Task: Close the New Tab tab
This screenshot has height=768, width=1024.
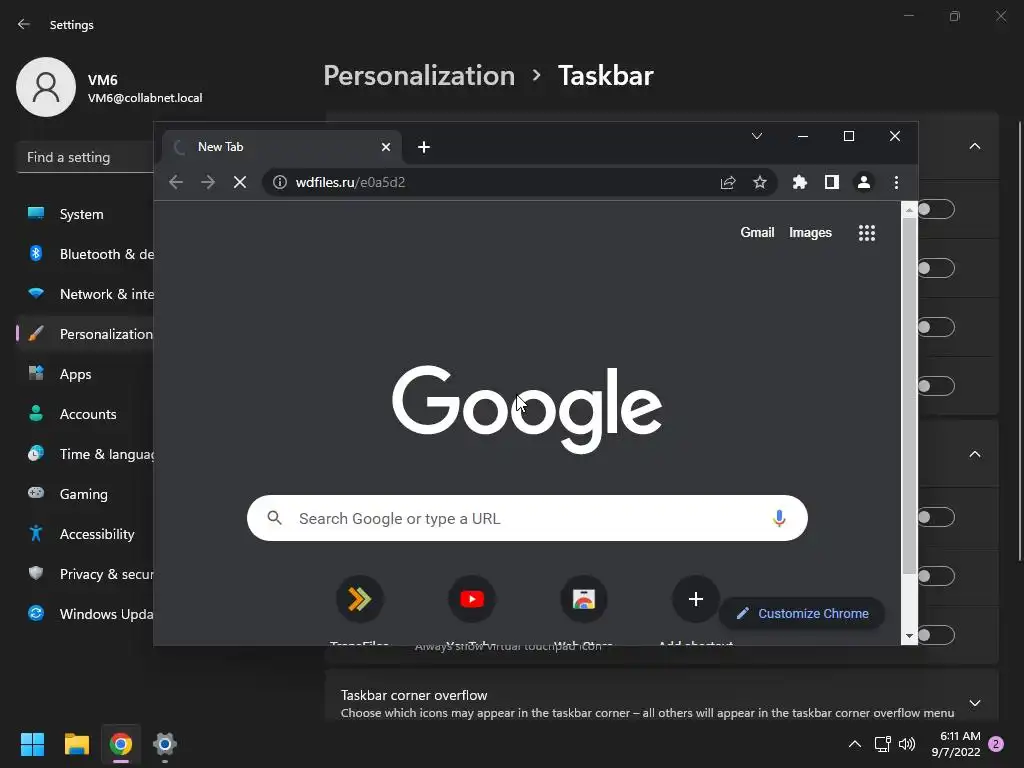Action: click(386, 147)
